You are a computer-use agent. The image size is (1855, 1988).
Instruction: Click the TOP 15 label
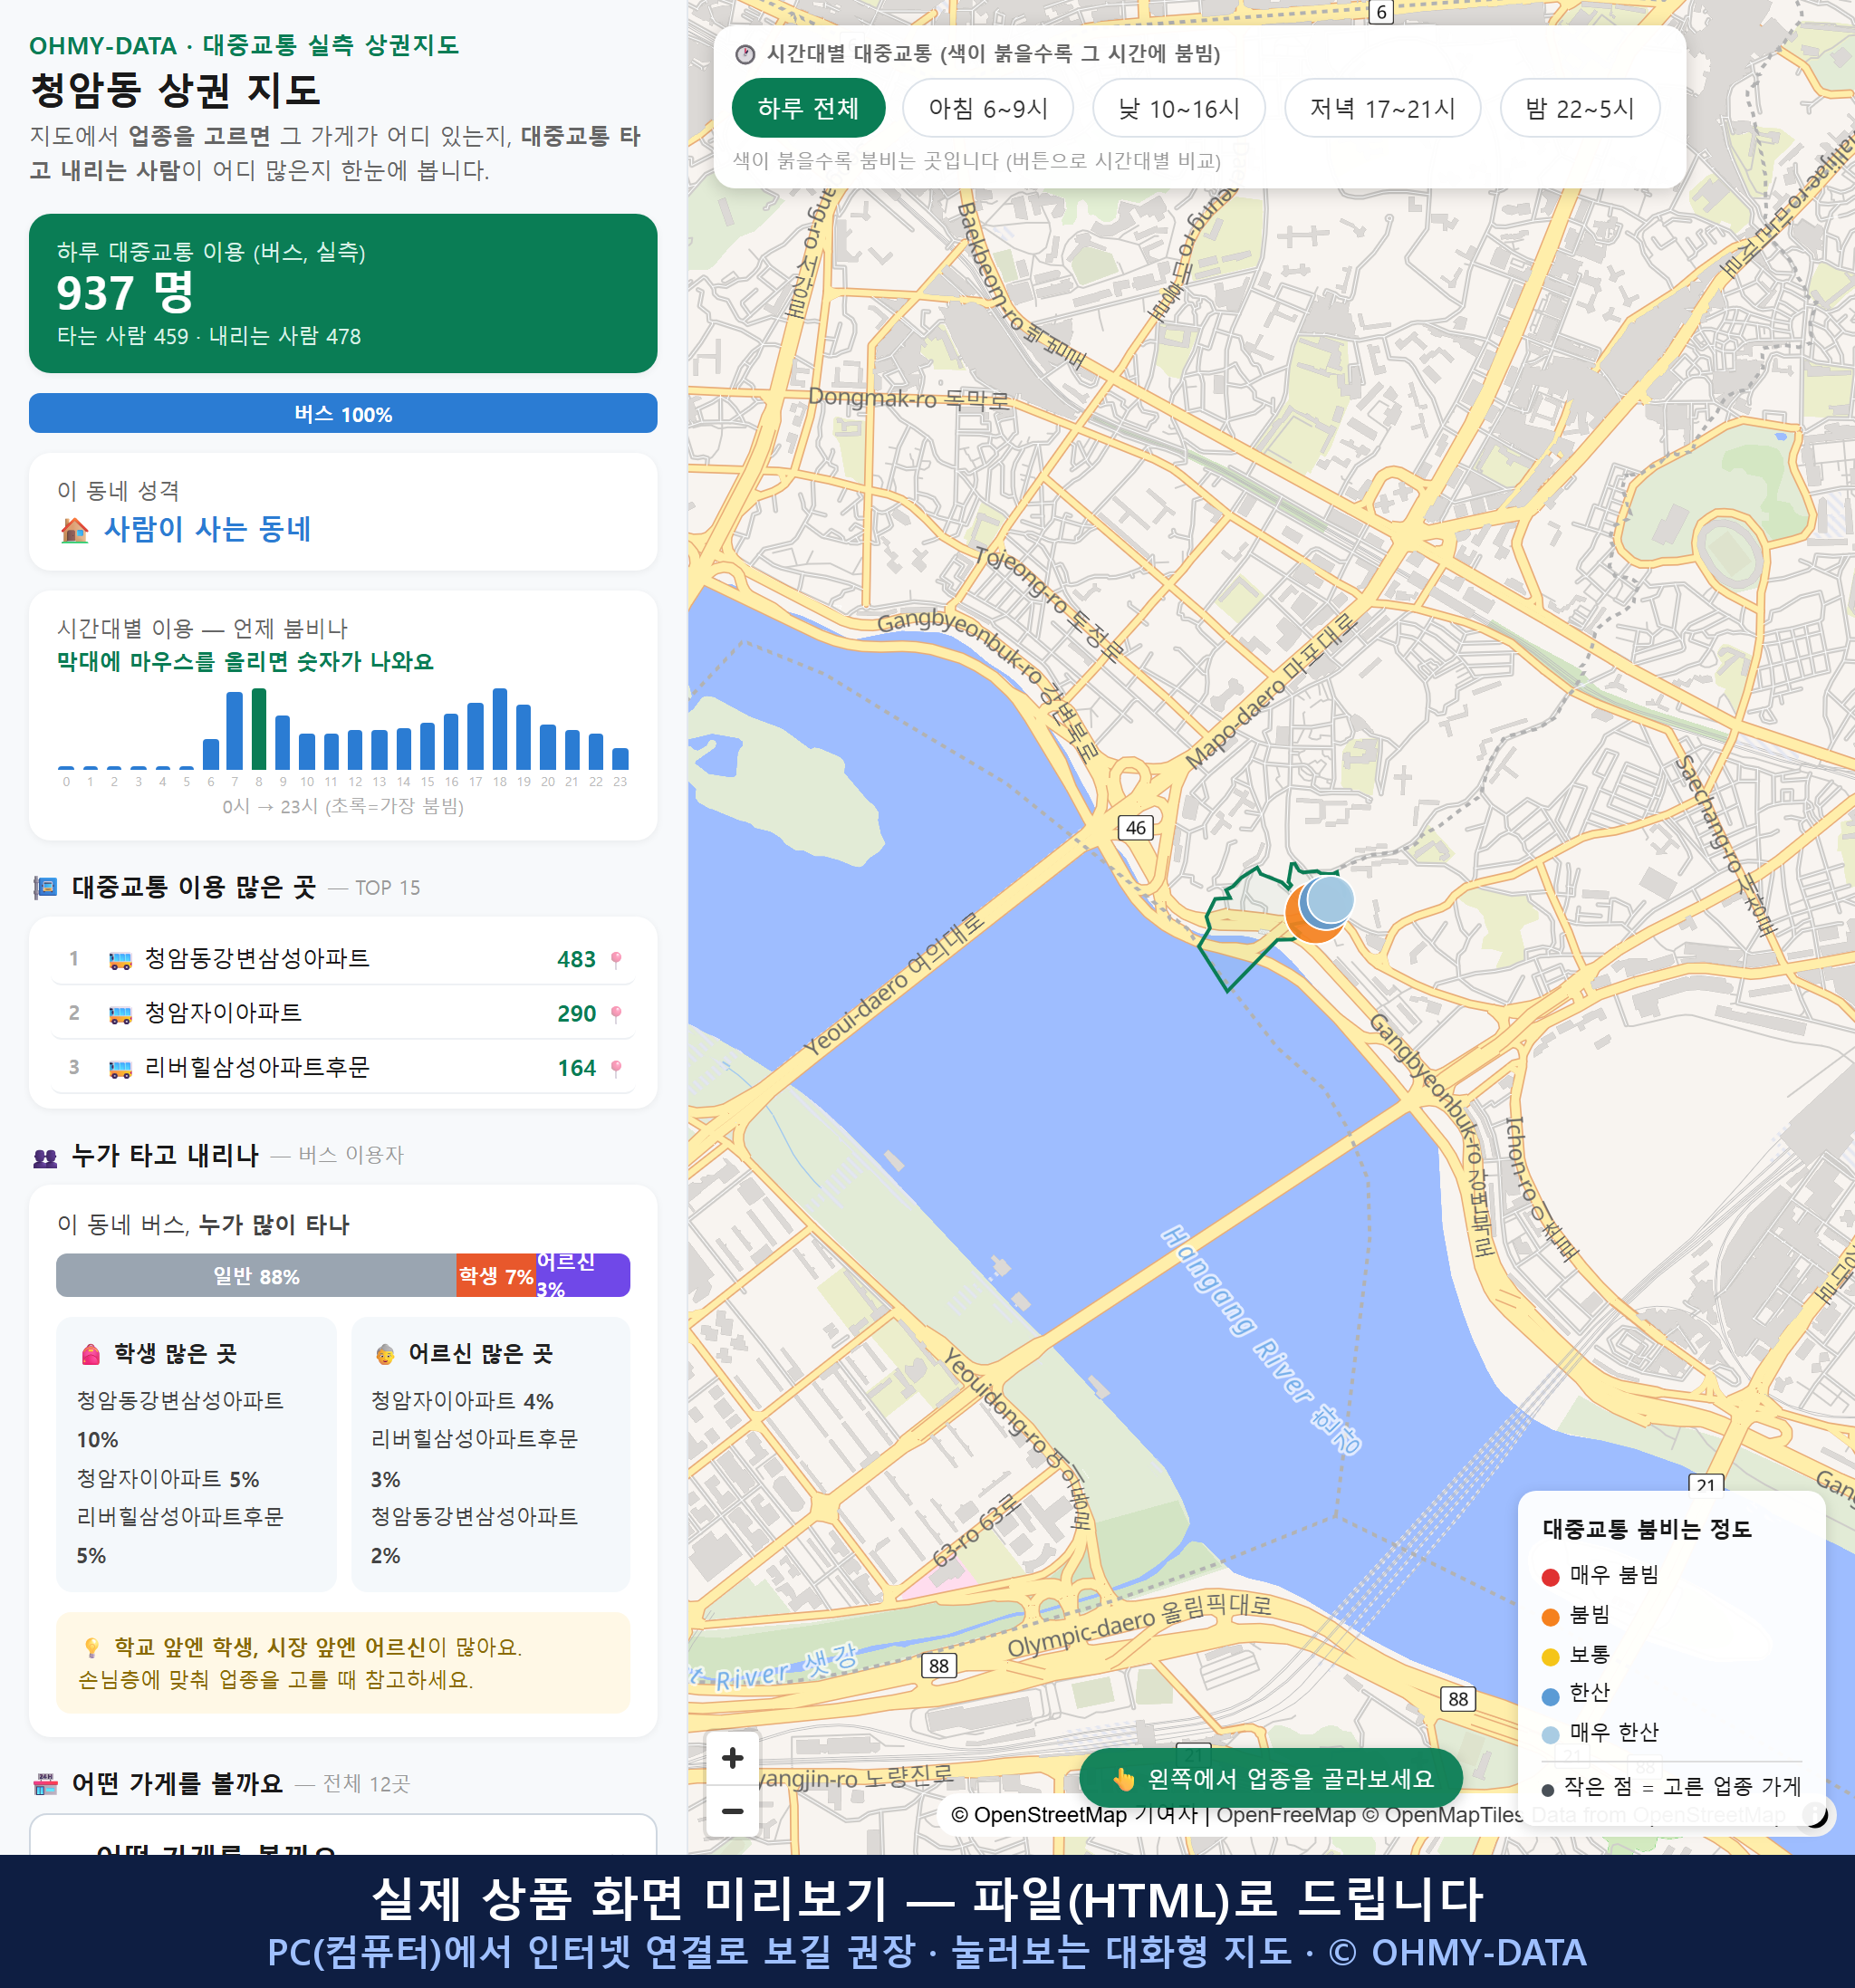click(388, 888)
